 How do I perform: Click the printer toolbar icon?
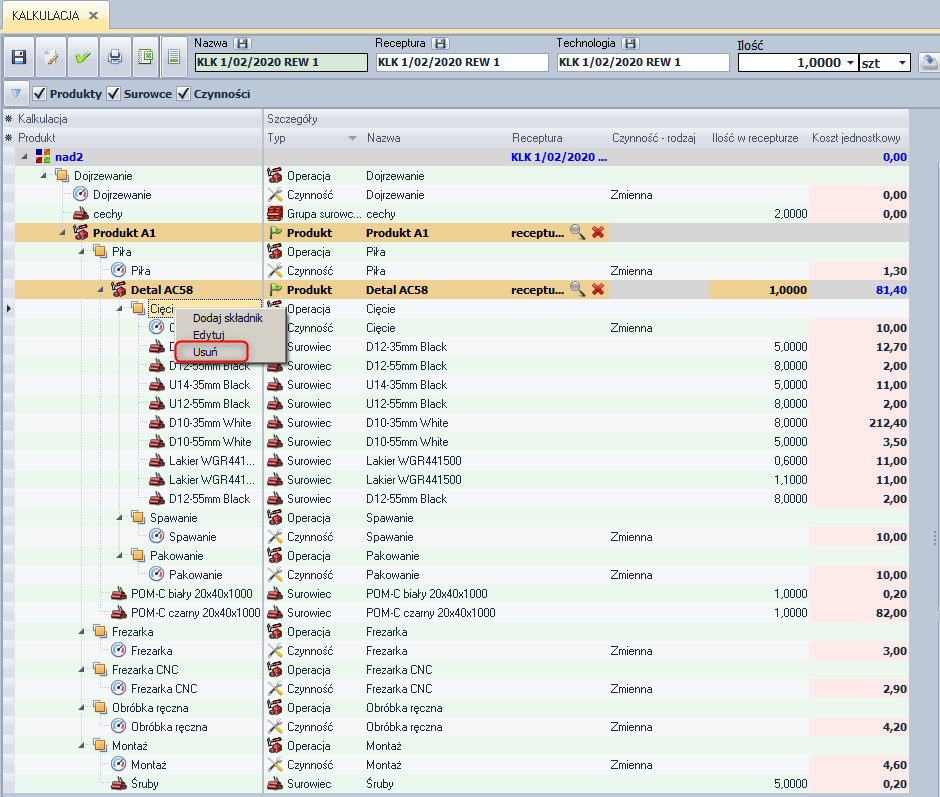coord(115,57)
